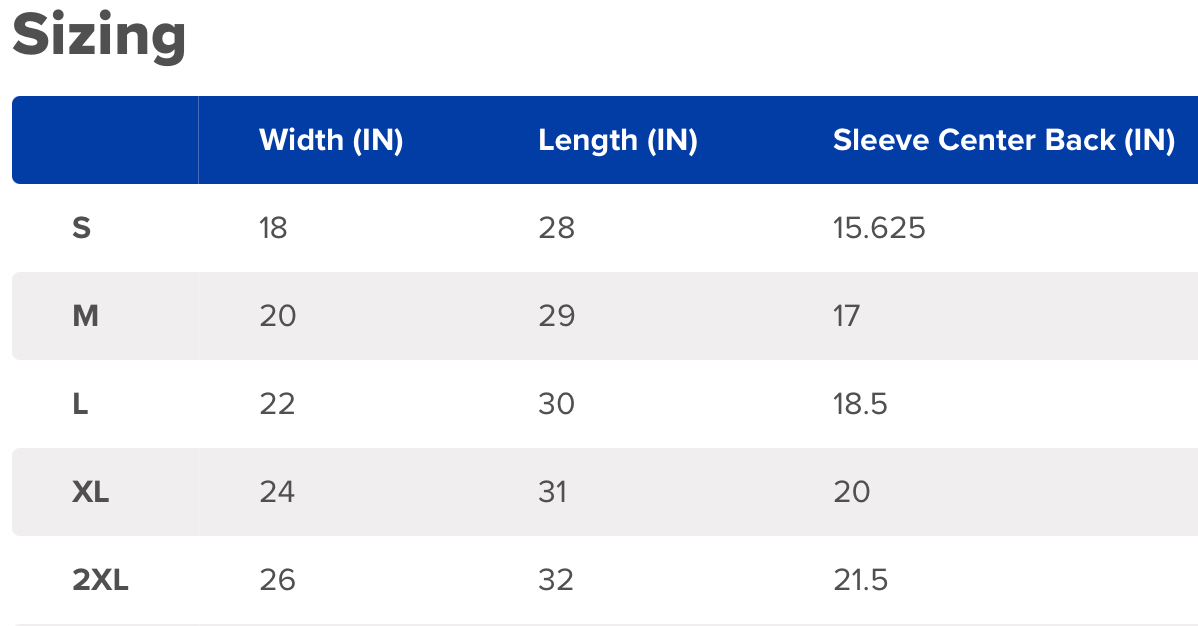Select the Width (IN) column header
This screenshot has height=626, width=1198.
330,140
